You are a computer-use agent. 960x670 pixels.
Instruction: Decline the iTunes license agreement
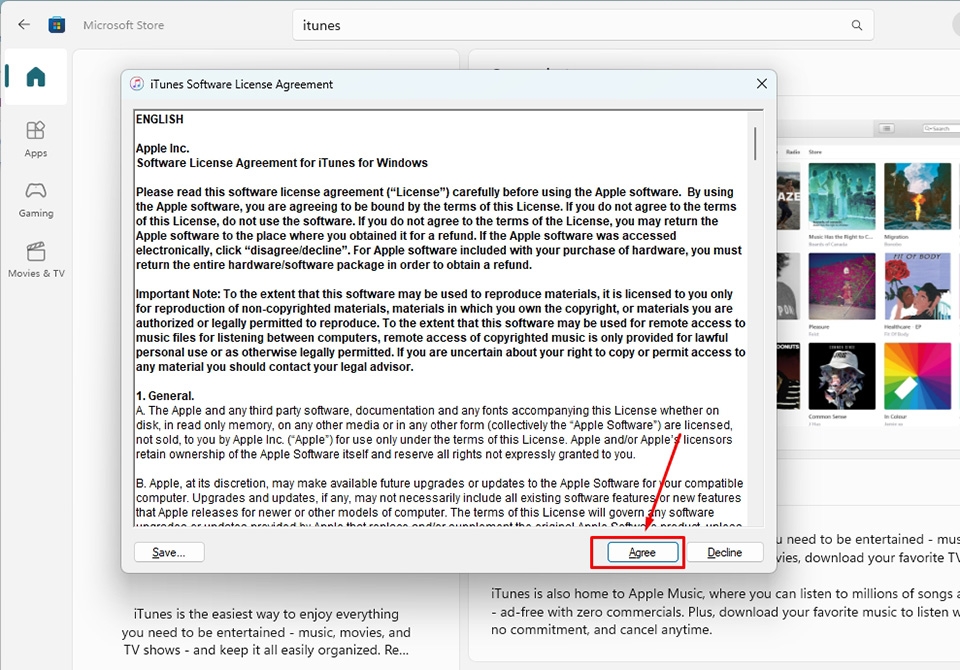[x=724, y=552]
